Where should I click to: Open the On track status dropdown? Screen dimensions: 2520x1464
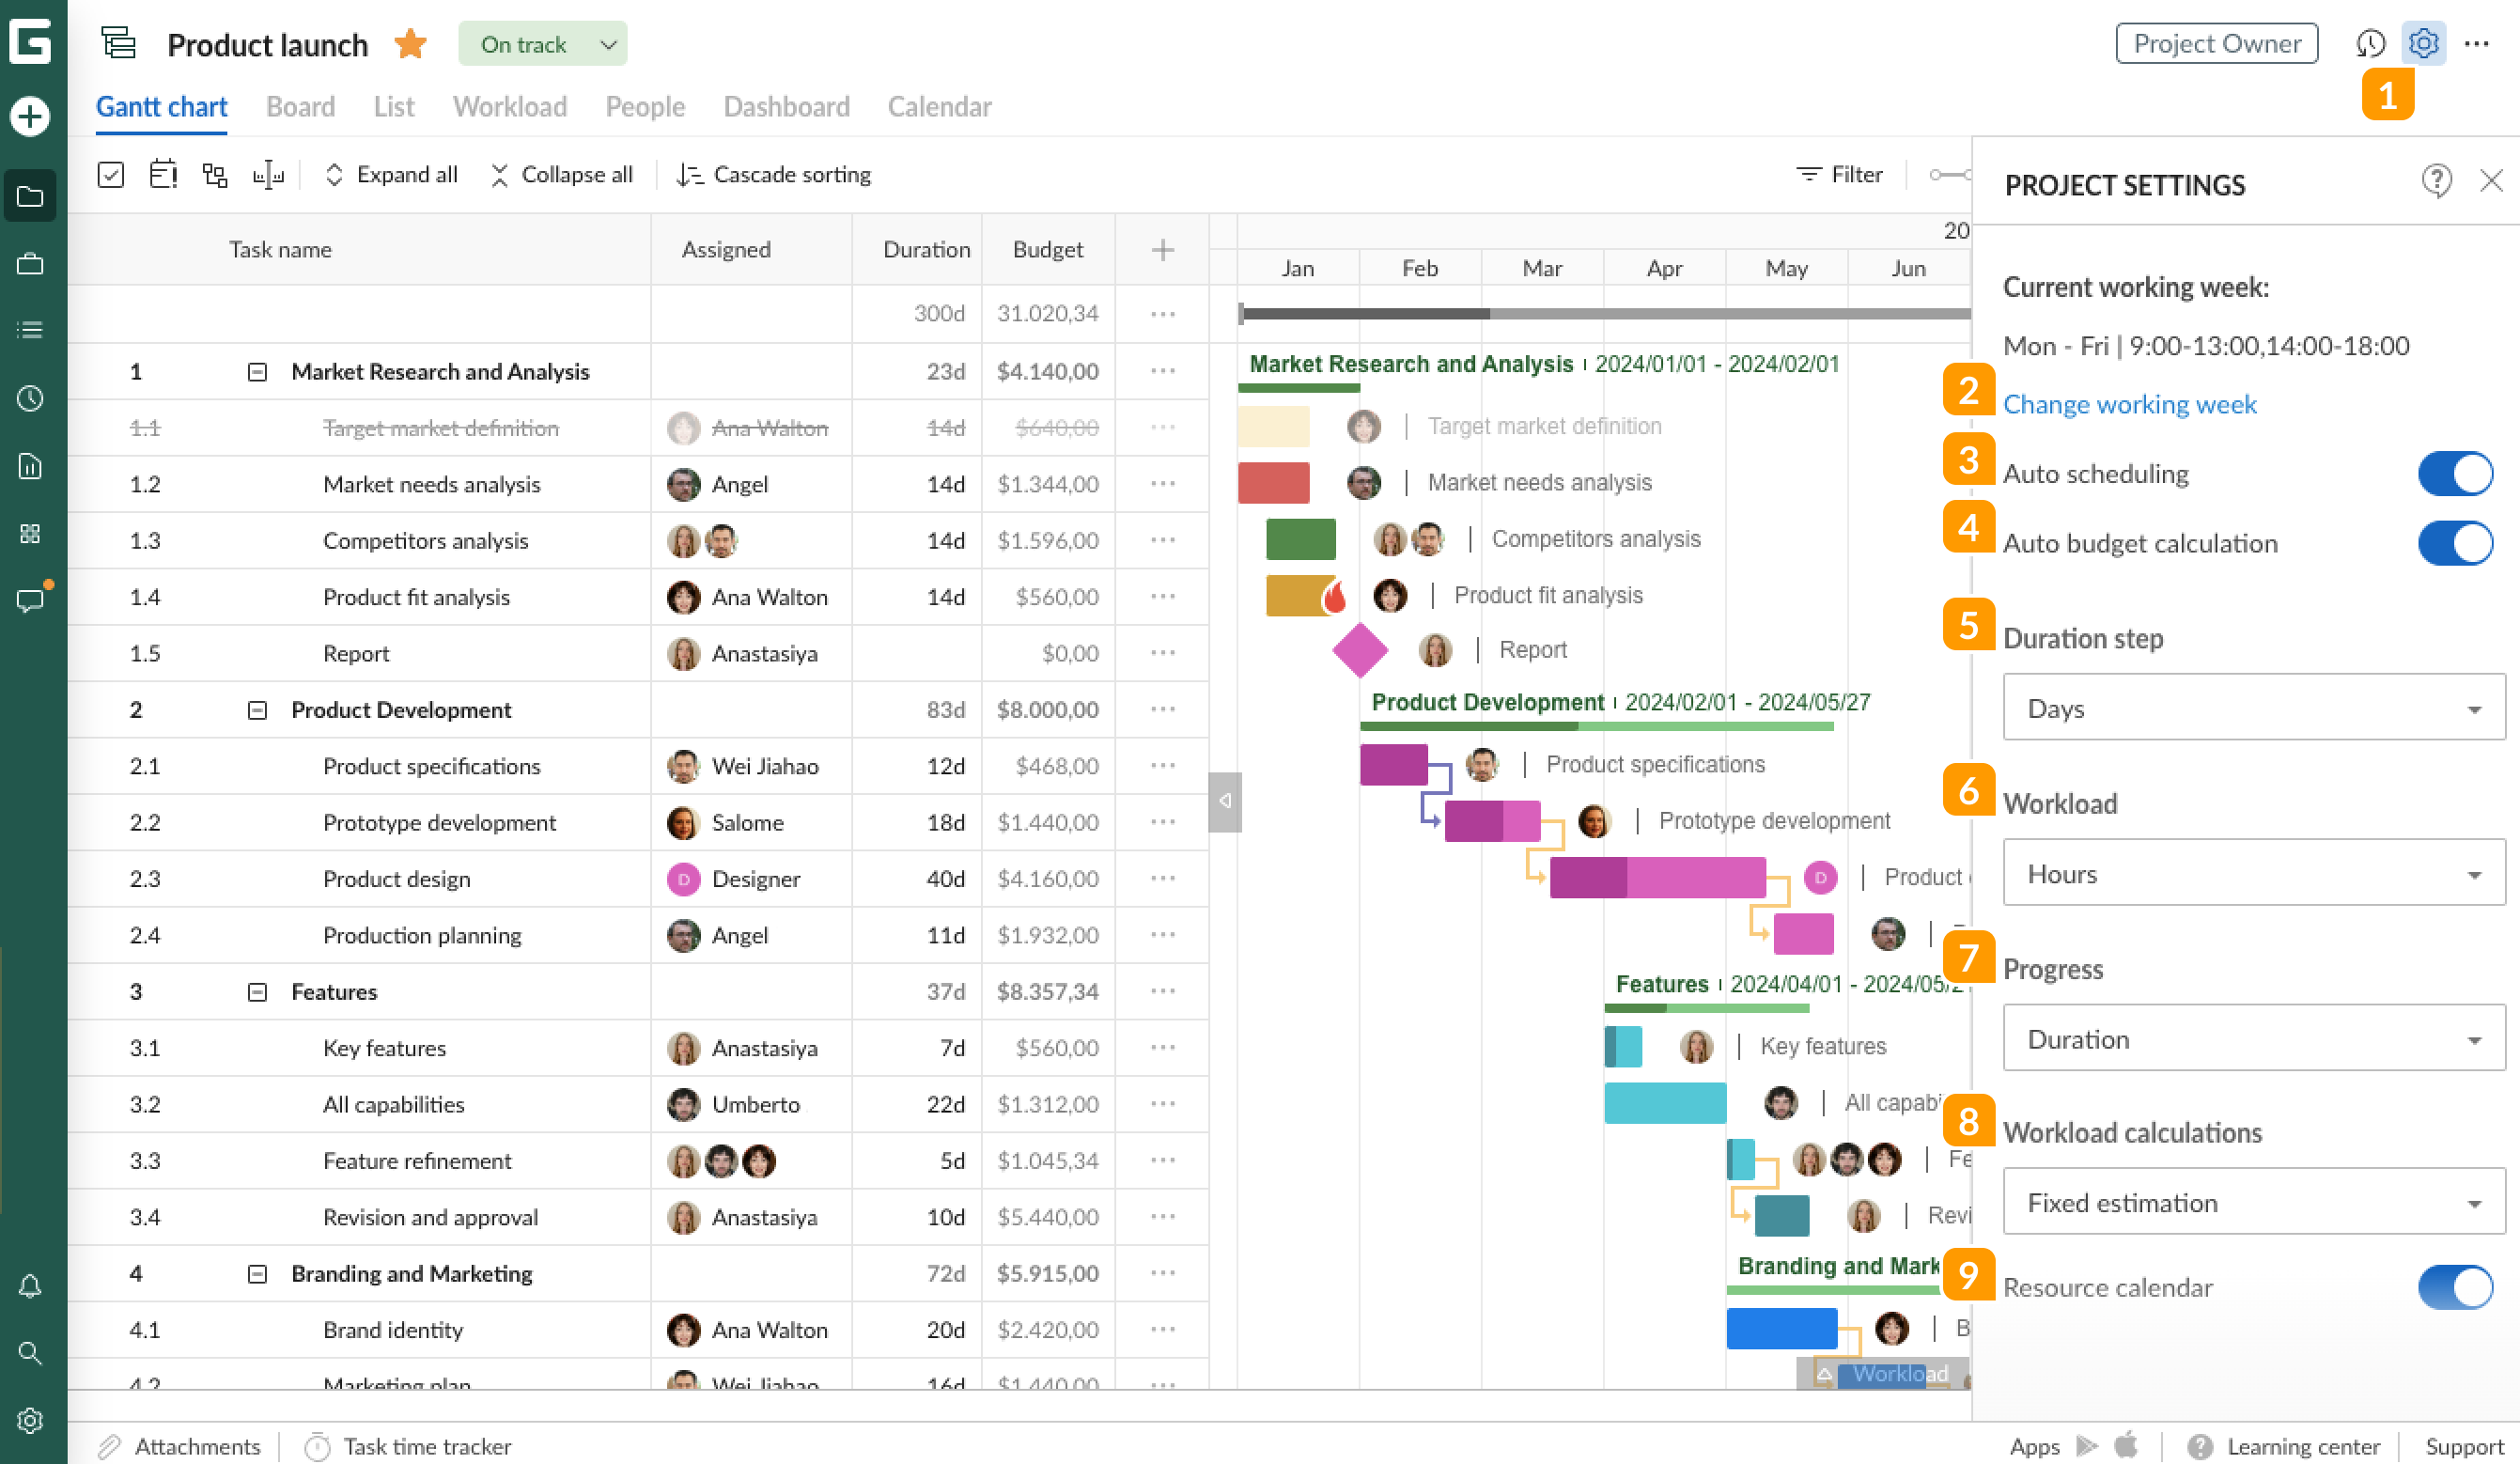click(542, 43)
